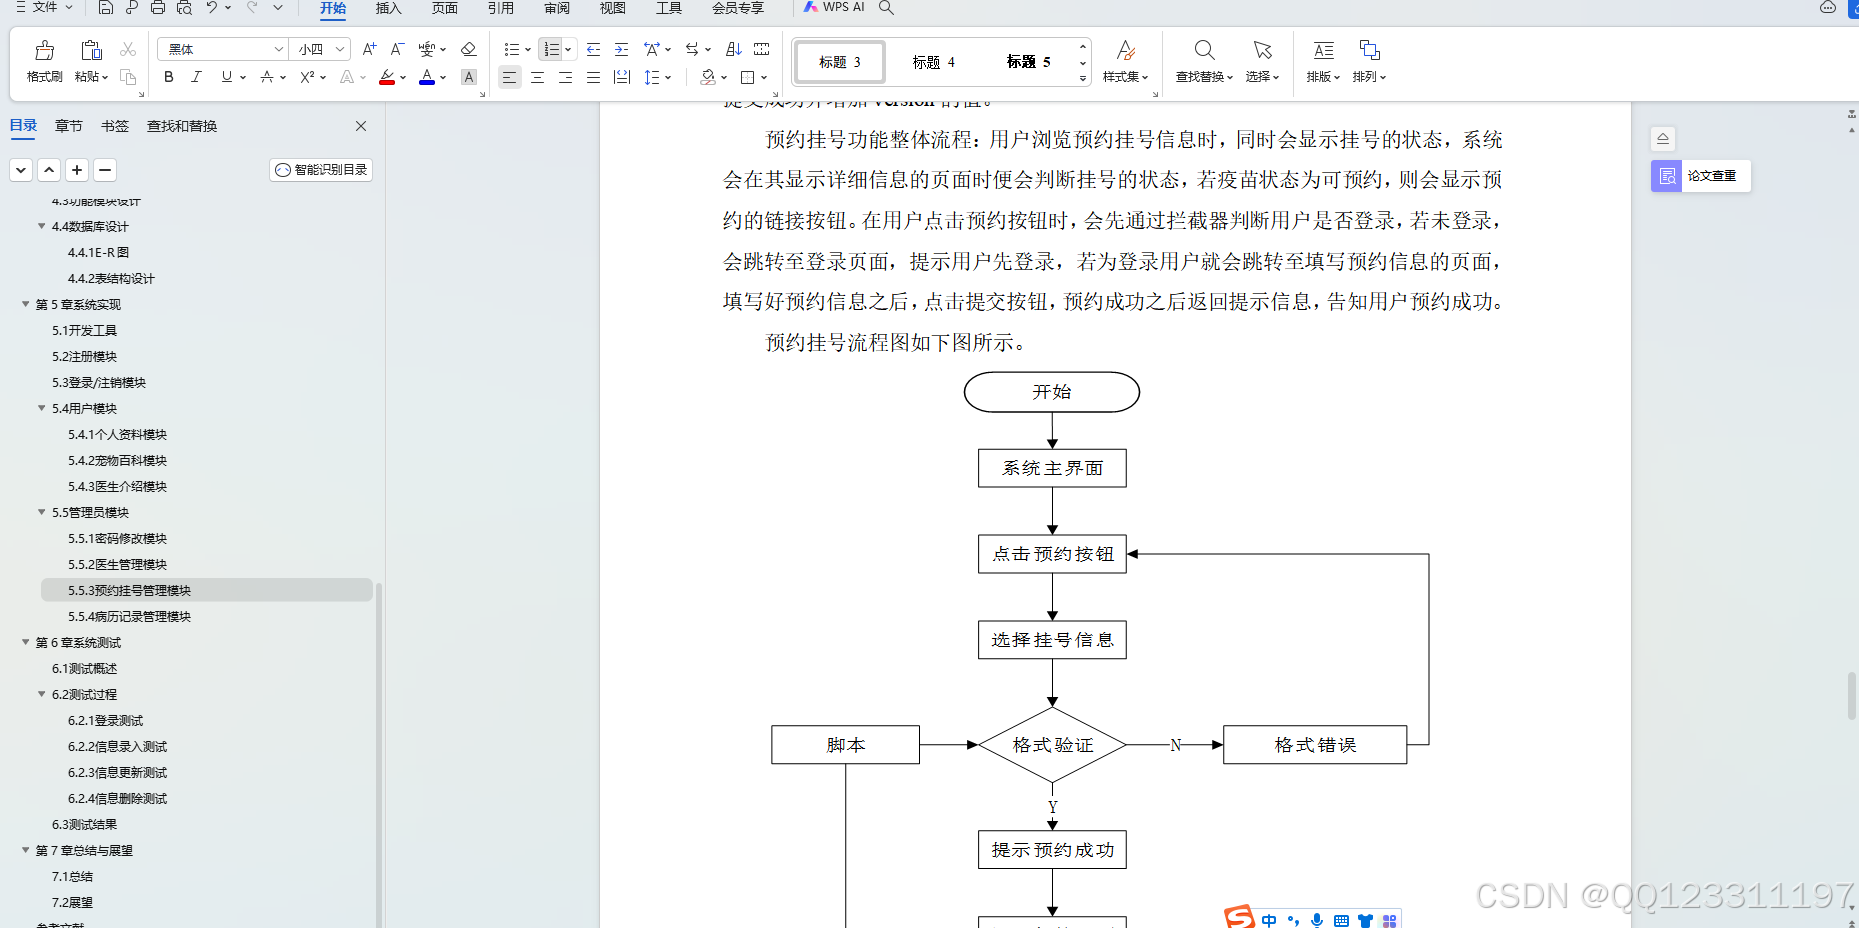Image resolution: width=1859 pixels, height=928 pixels.
Task: Decrease font size with A- icon
Action: click(x=397, y=49)
